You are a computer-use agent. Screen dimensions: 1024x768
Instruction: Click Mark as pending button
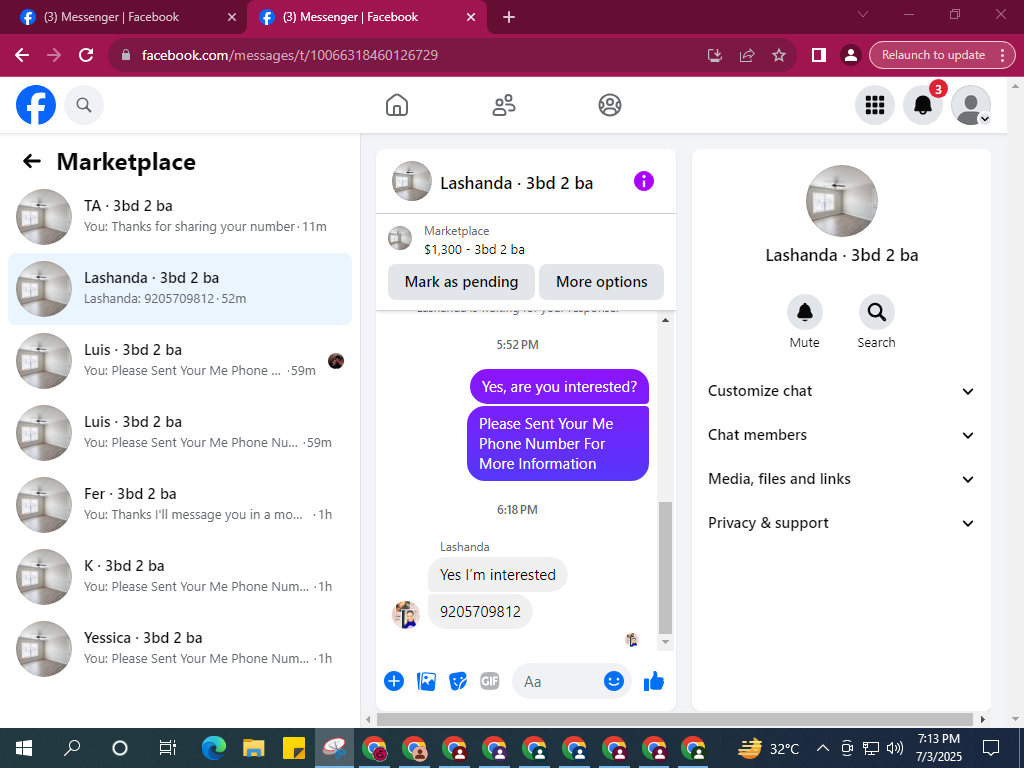(x=461, y=282)
